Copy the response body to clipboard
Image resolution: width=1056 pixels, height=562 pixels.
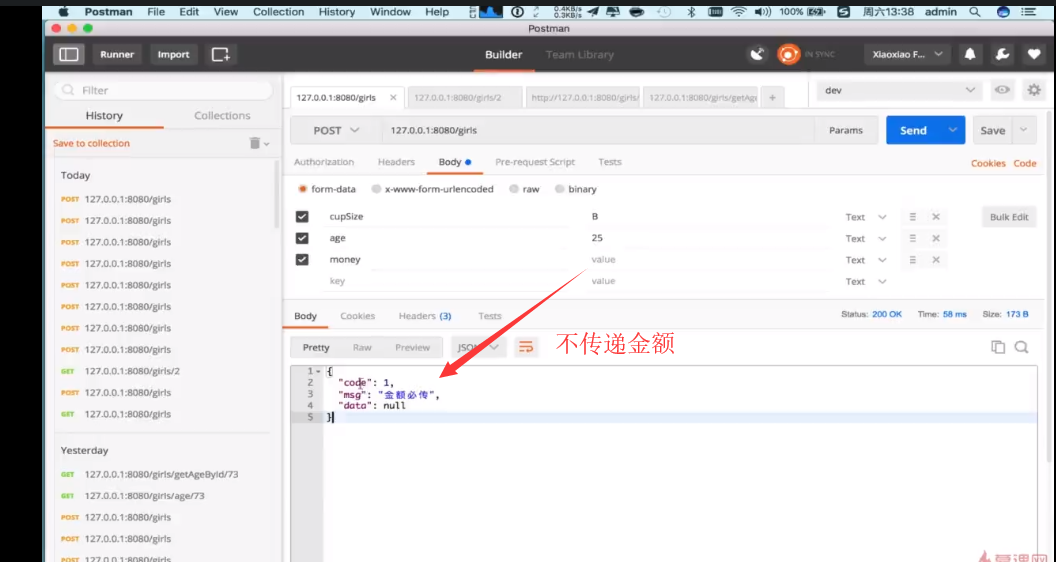tap(997, 347)
